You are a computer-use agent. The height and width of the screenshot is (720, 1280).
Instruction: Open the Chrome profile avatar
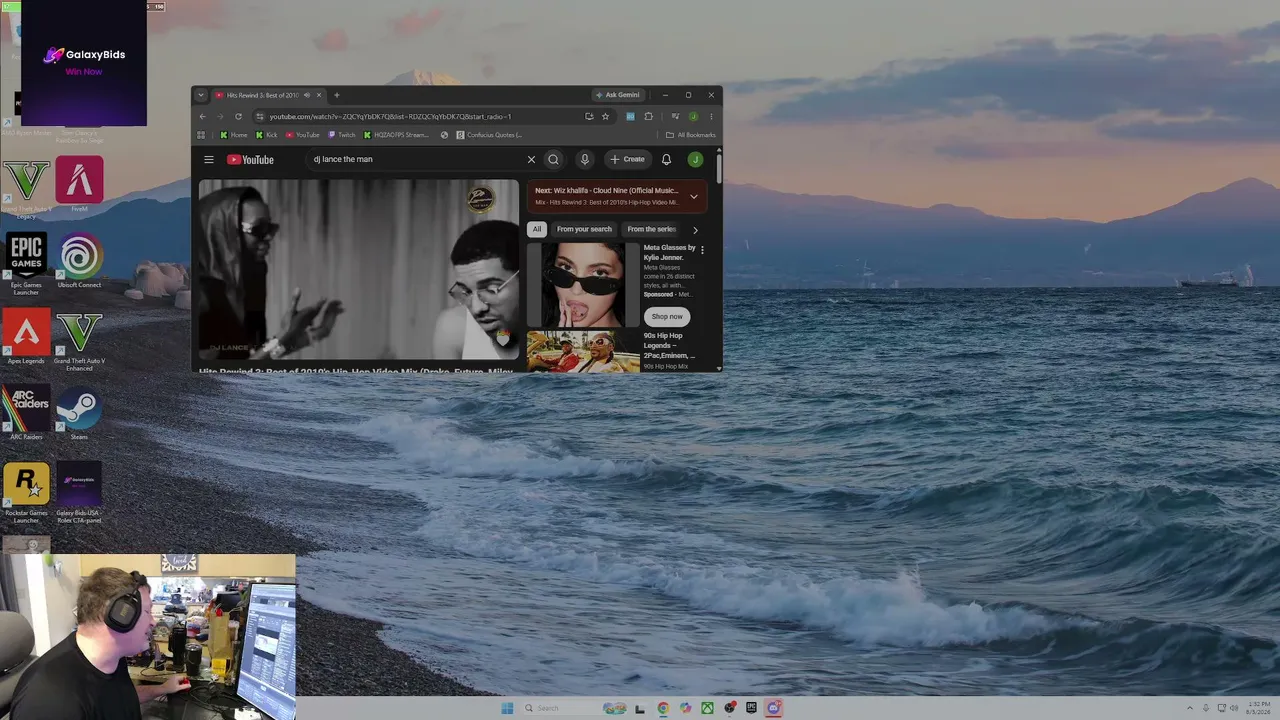(693, 116)
